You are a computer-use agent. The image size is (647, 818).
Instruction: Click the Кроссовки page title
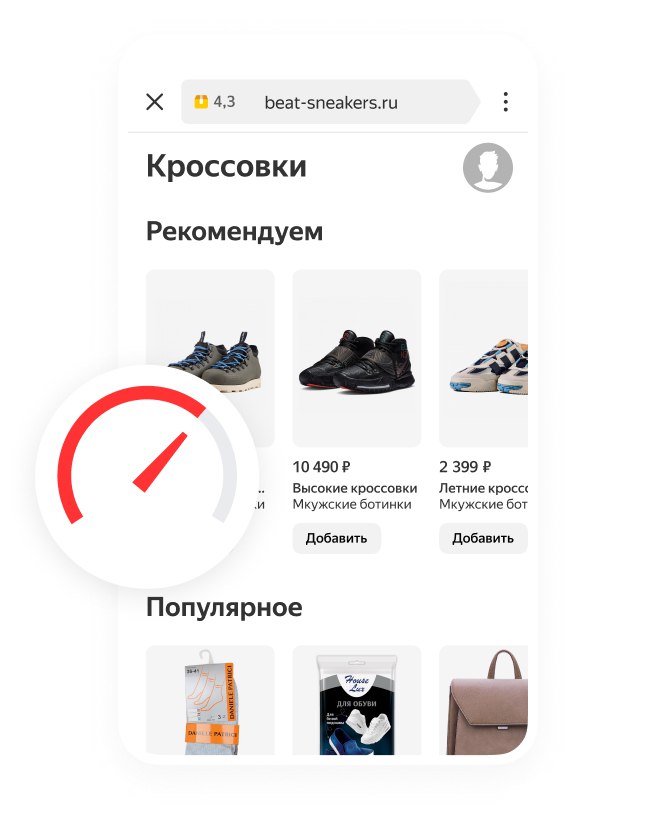226,166
